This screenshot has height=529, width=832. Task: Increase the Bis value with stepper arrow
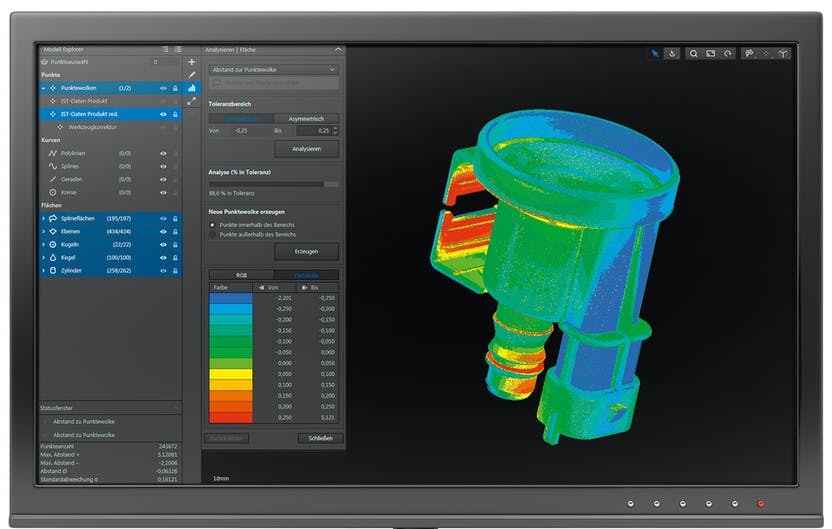(335, 128)
